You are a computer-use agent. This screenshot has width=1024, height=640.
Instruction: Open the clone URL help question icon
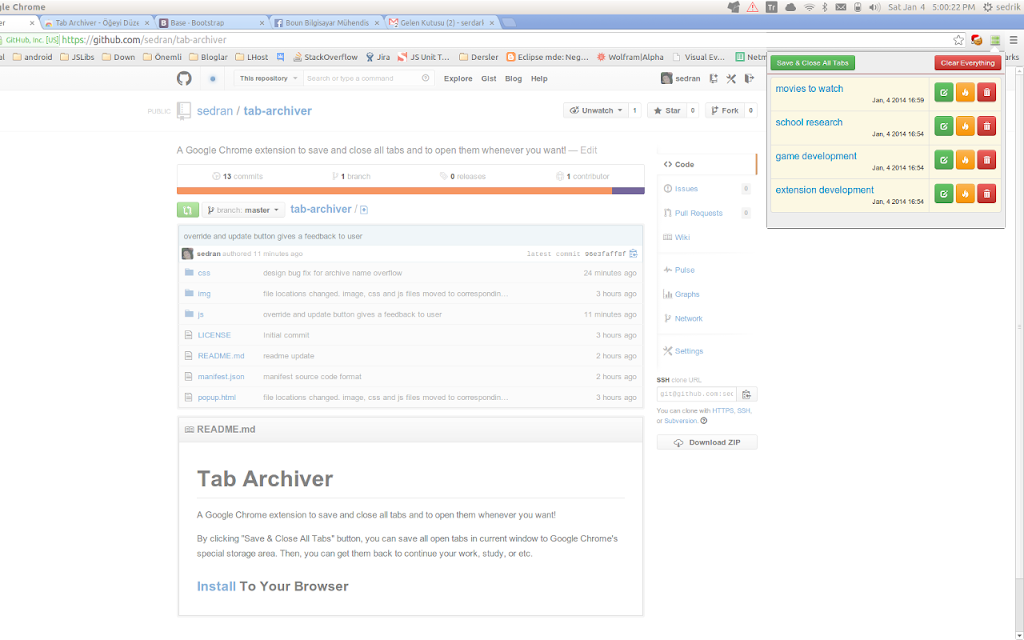tap(703, 421)
